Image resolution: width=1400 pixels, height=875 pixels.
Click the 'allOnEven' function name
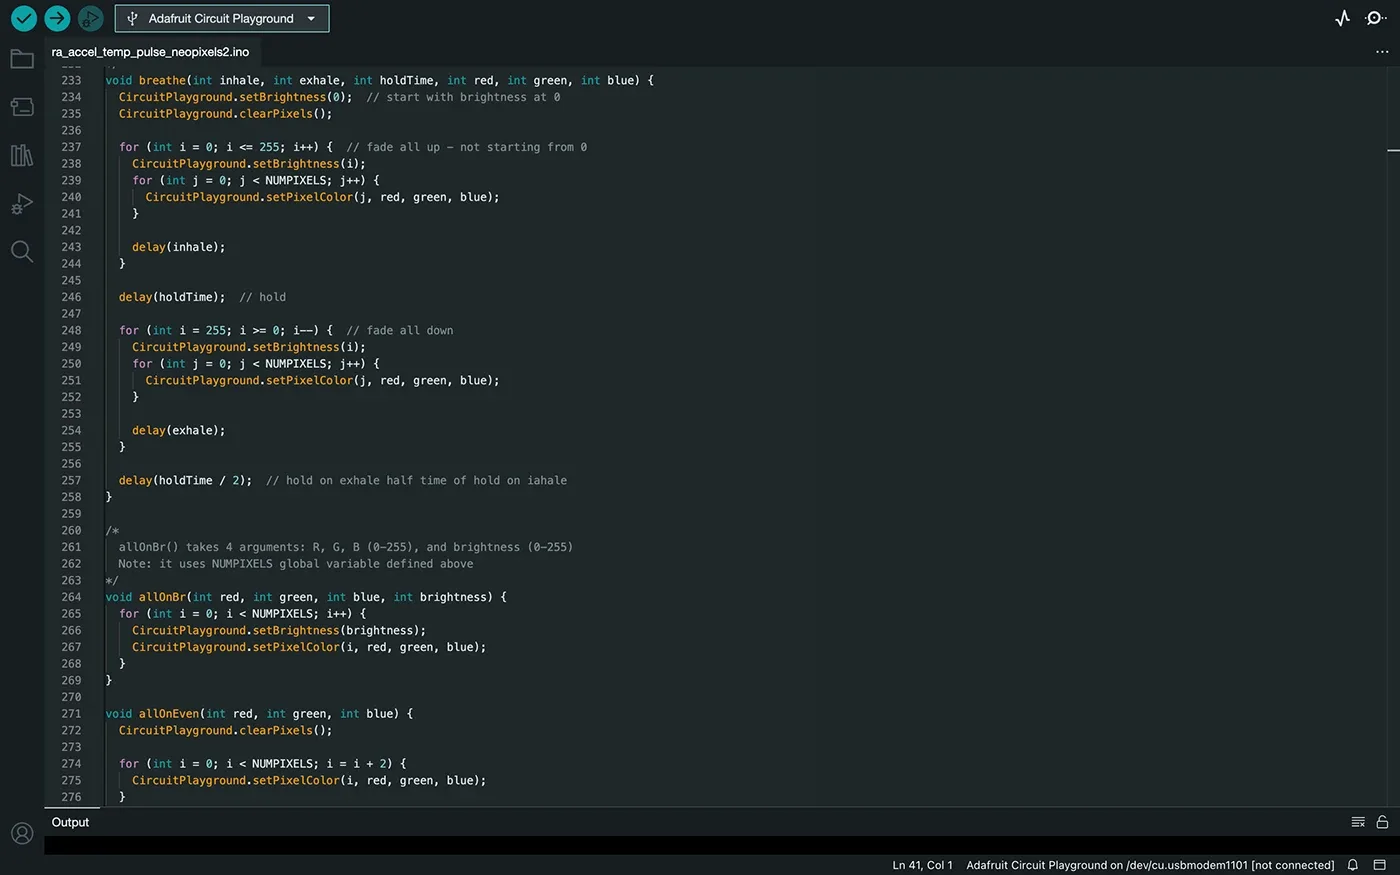click(x=169, y=714)
